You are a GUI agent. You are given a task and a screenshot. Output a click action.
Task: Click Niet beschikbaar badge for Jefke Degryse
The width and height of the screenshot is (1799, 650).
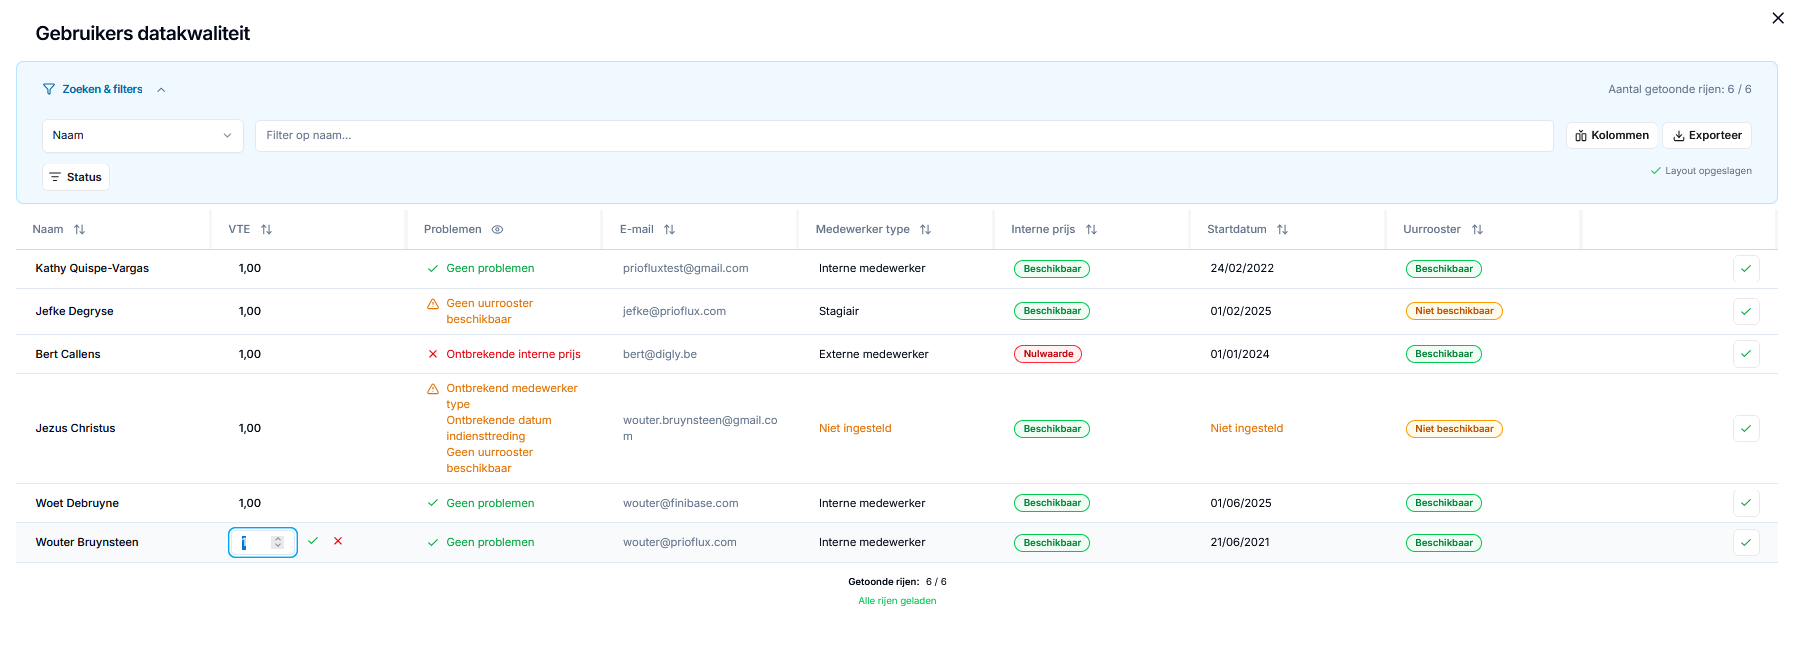point(1454,311)
